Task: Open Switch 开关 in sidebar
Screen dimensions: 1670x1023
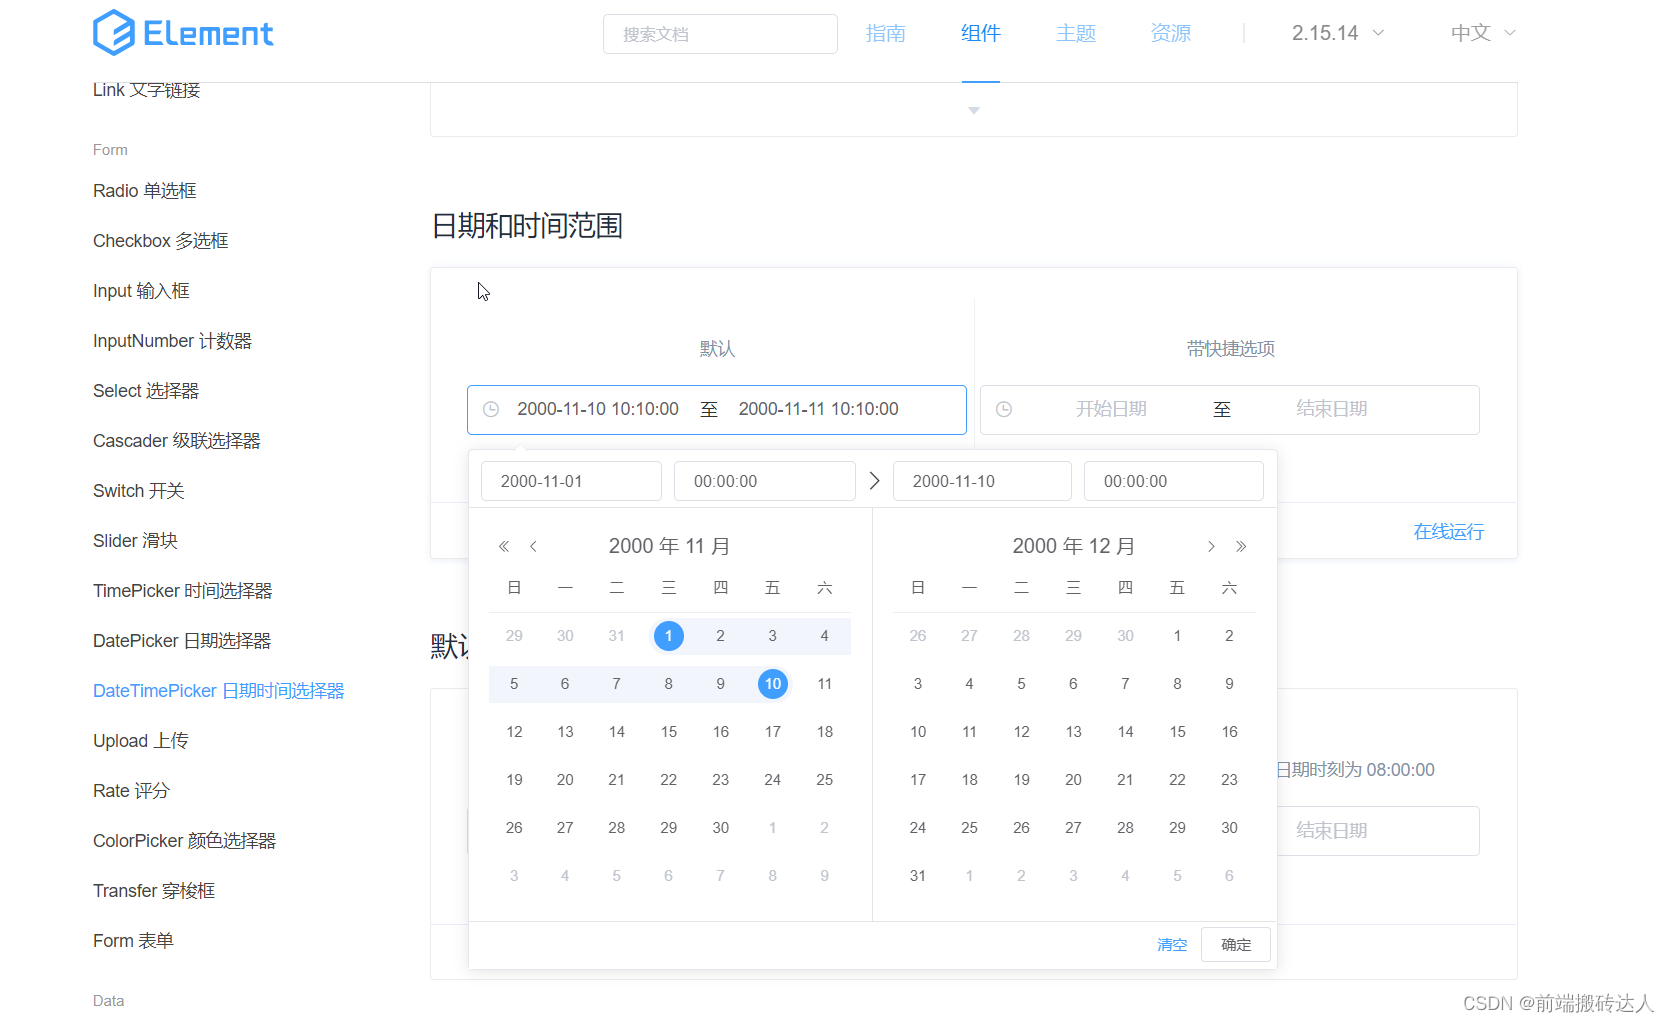Action: tap(139, 491)
